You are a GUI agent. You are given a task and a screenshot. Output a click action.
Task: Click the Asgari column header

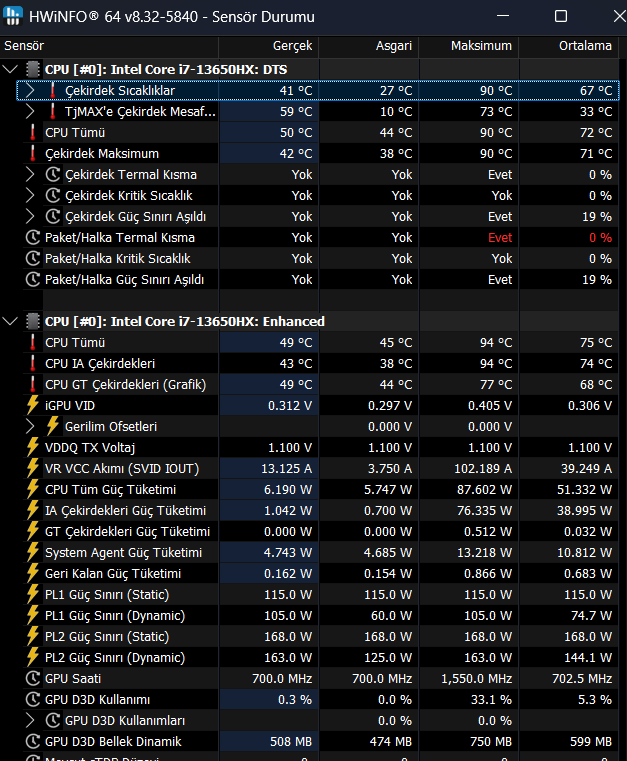pos(369,46)
